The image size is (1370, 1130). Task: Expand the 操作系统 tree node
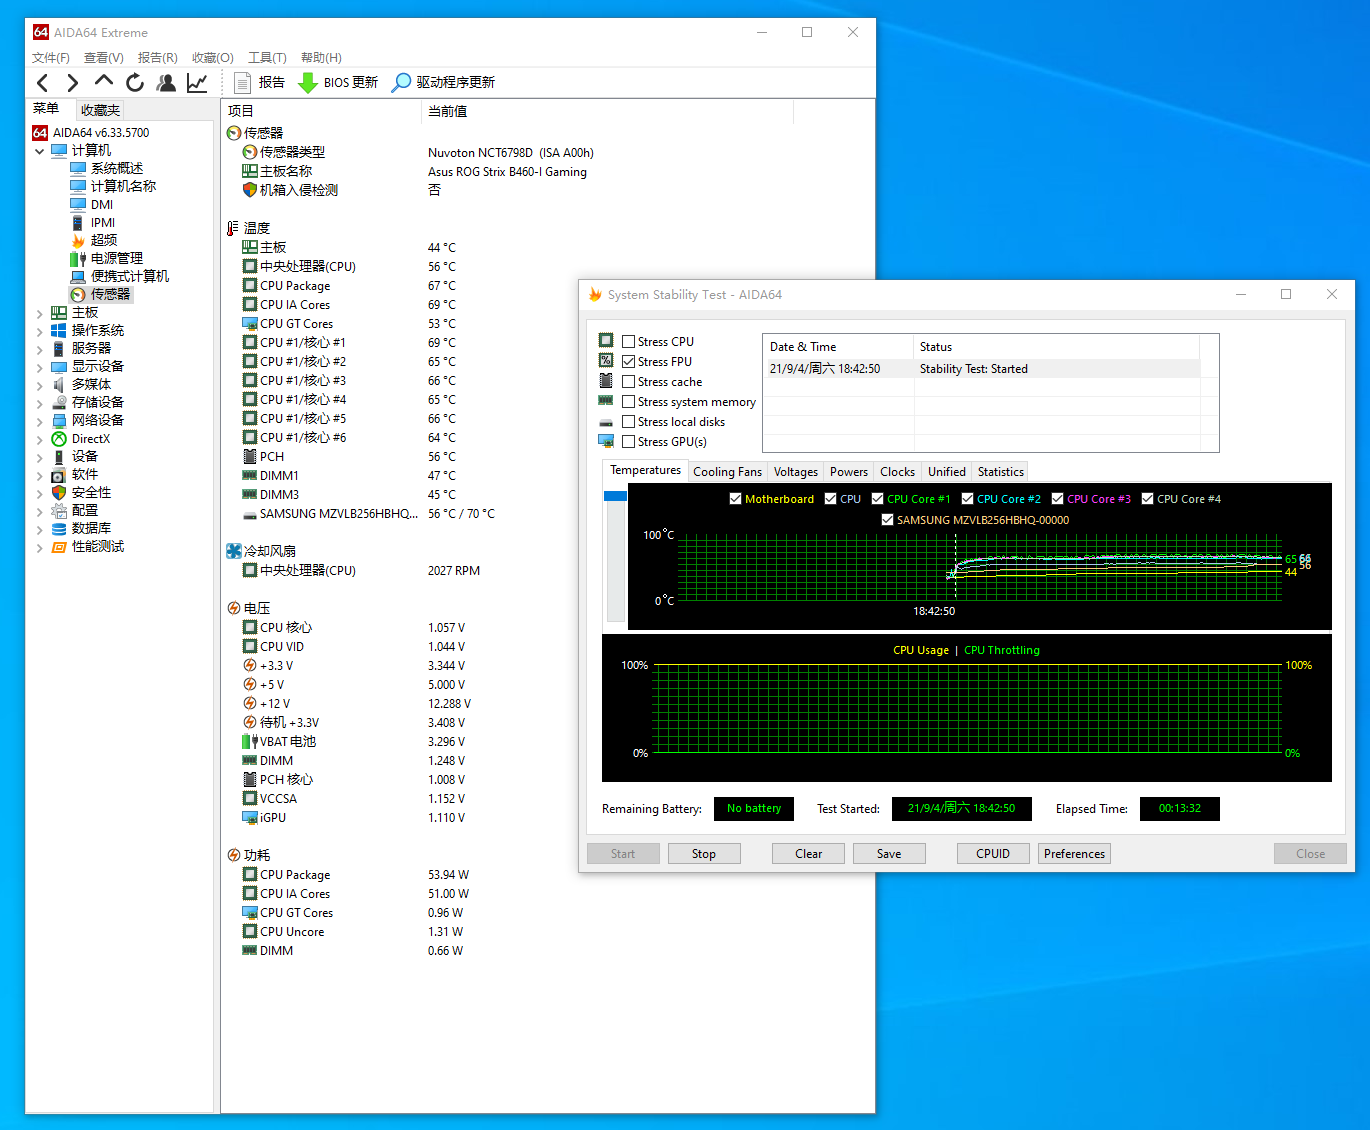click(x=40, y=331)
